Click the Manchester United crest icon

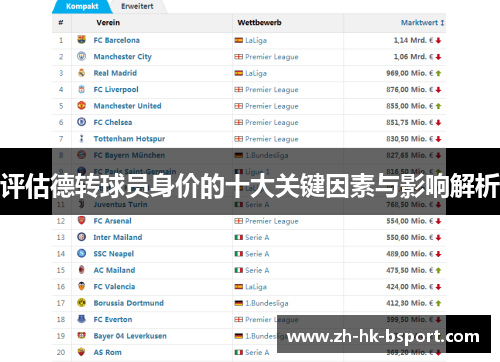pyautogui.click(x=81, y=106)
